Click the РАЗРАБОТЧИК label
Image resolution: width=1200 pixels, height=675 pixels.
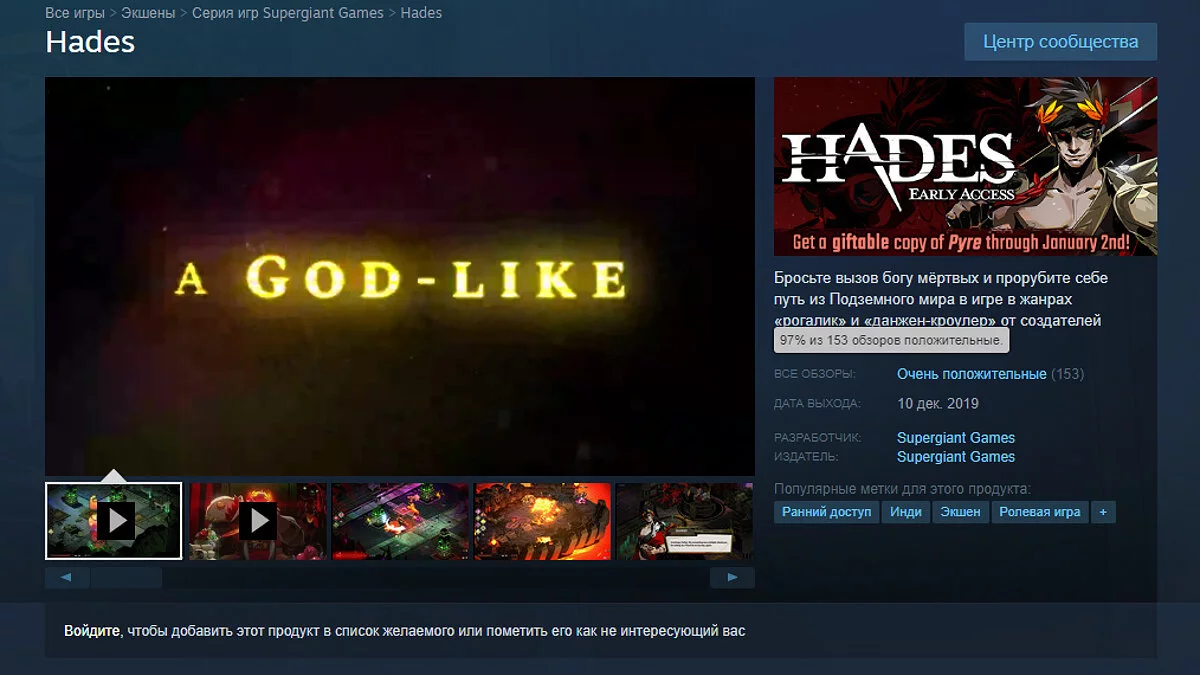pyautogui.click(x=818, y=438)
